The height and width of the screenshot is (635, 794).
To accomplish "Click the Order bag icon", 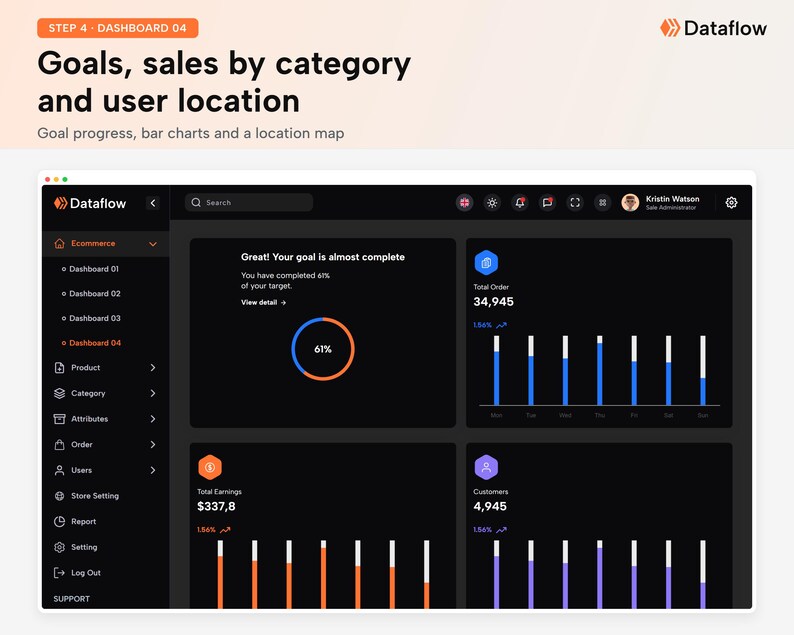I will tap(59, 445).
